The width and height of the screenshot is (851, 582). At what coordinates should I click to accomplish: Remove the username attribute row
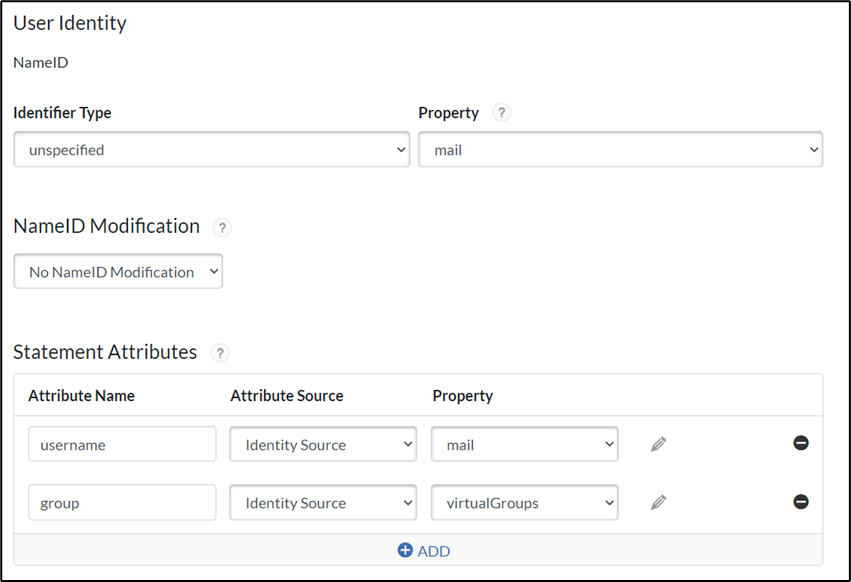801,442
